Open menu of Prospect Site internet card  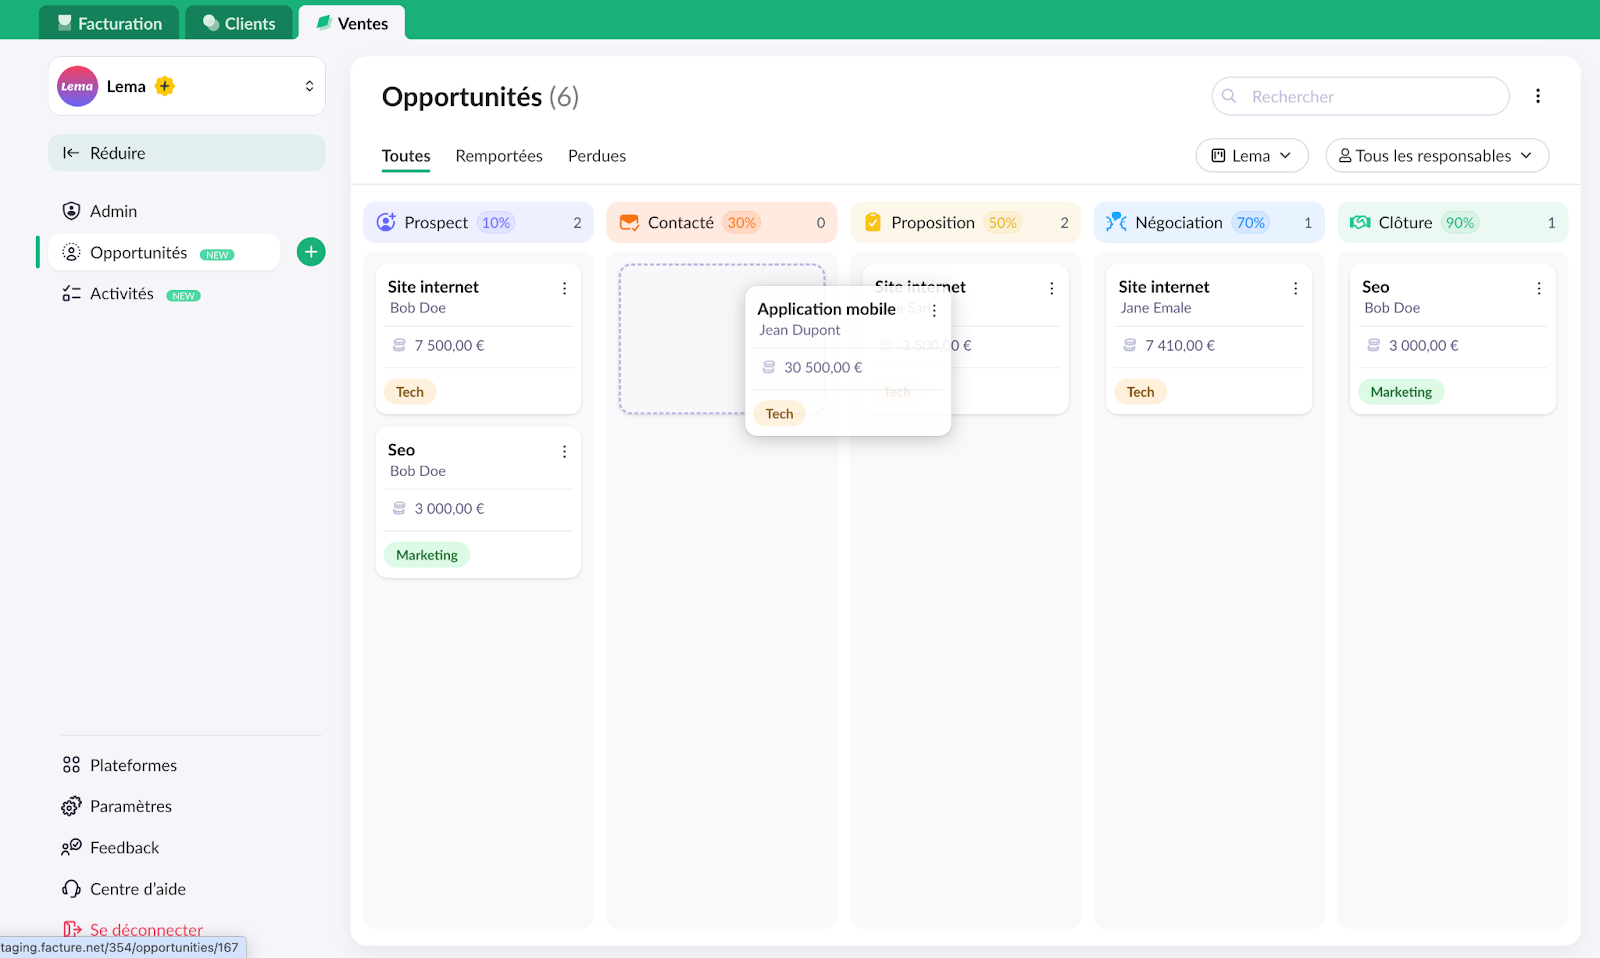[564, 288]
